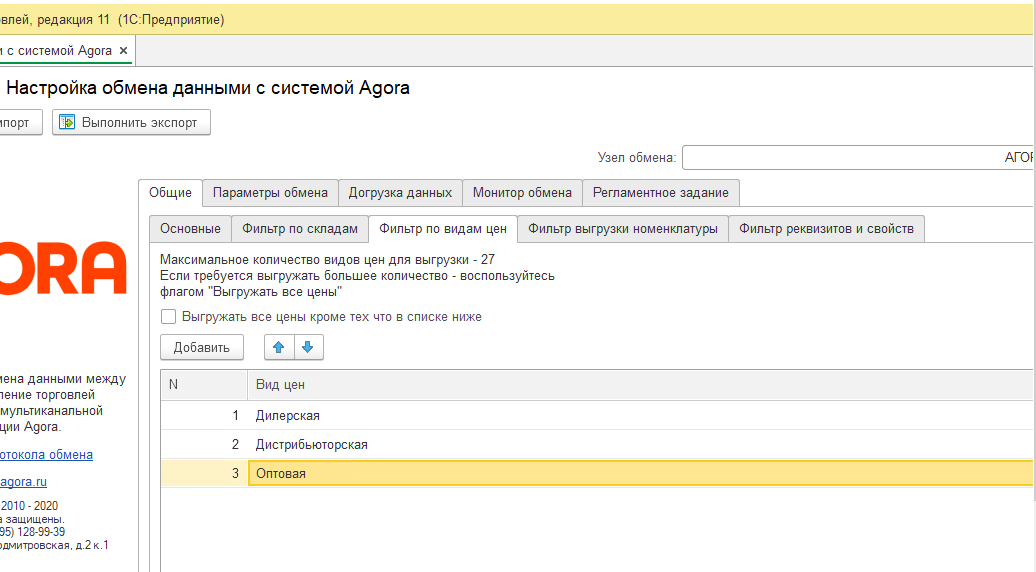The width and height of the screenshot is (1036, 572).
Task: Switch to Фильтр по складам sub-tab
Action: [x=300, y=229]
